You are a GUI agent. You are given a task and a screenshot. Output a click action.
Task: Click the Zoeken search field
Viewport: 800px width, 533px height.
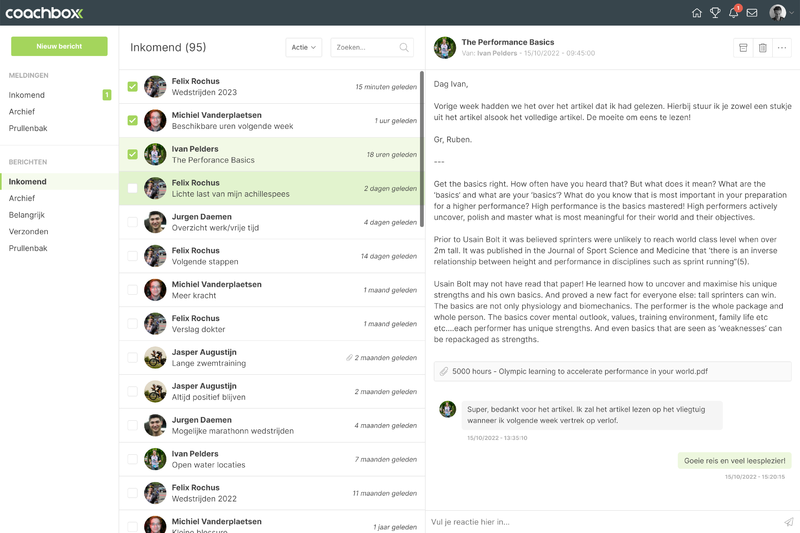click(366, 47)
